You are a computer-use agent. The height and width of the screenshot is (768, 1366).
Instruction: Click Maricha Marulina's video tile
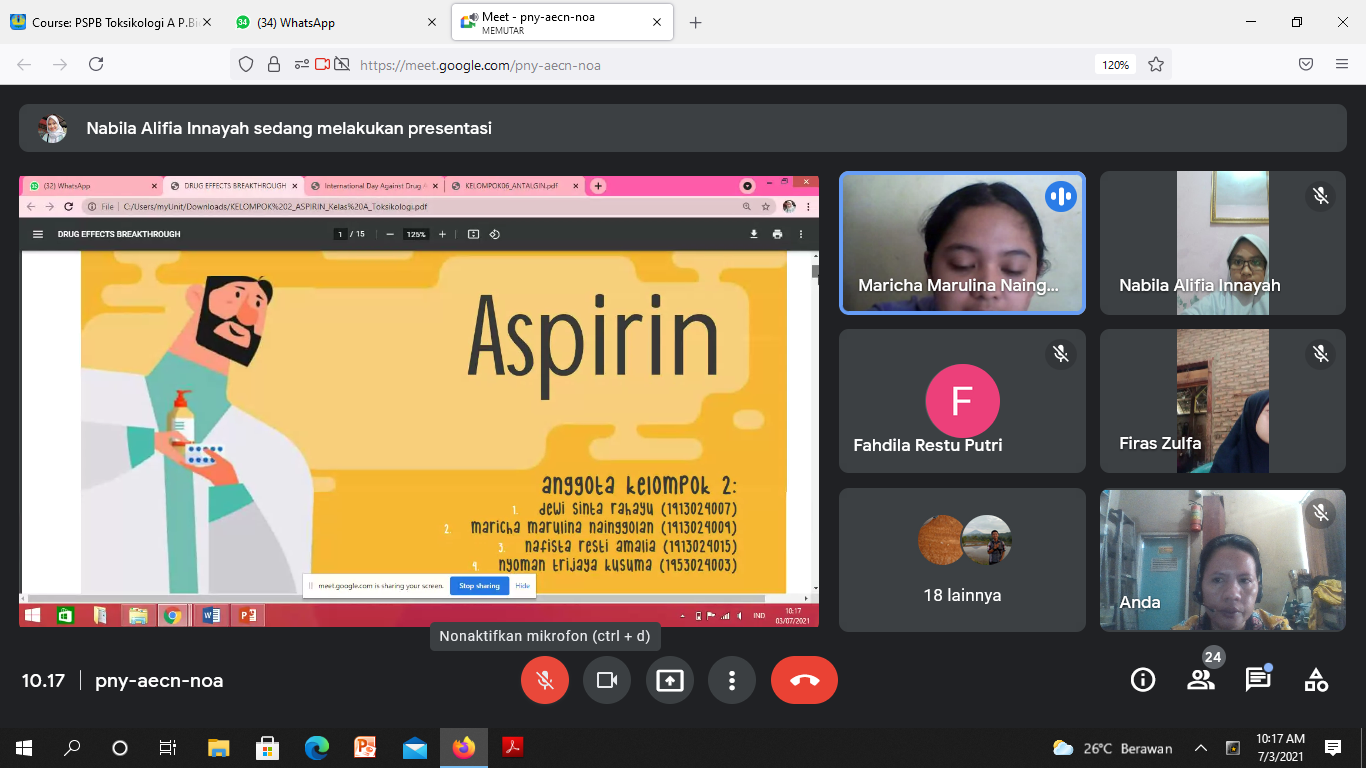962,243
